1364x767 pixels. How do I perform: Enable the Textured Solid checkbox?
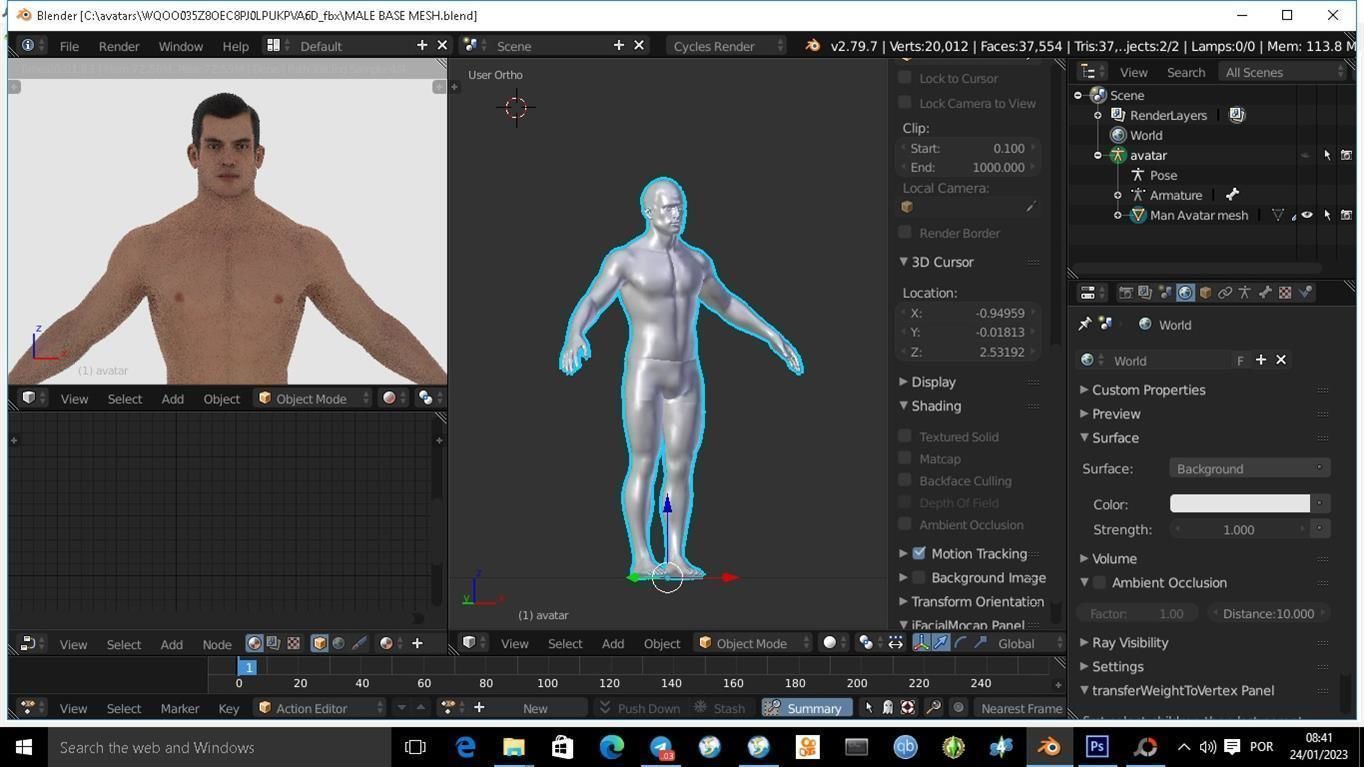click(x=904, y=436)
